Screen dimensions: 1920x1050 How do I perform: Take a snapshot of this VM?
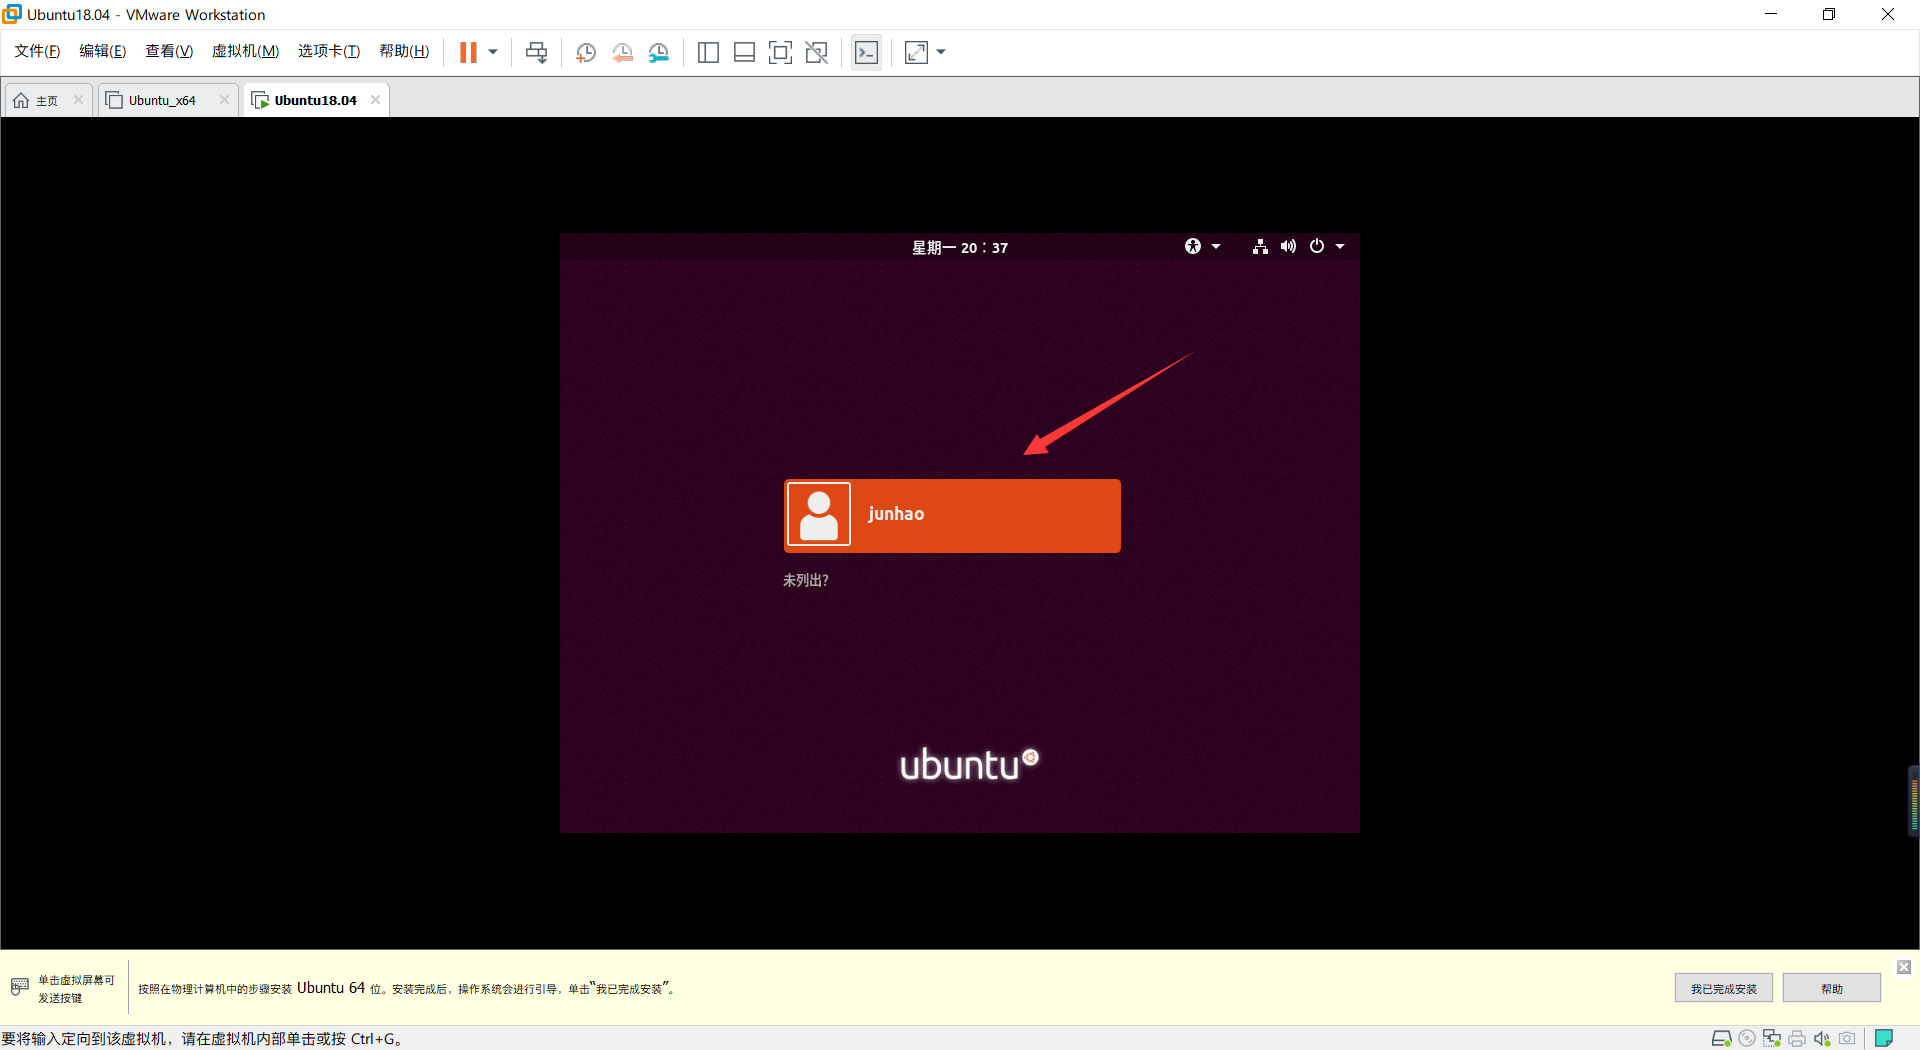(x=586, y=52)
